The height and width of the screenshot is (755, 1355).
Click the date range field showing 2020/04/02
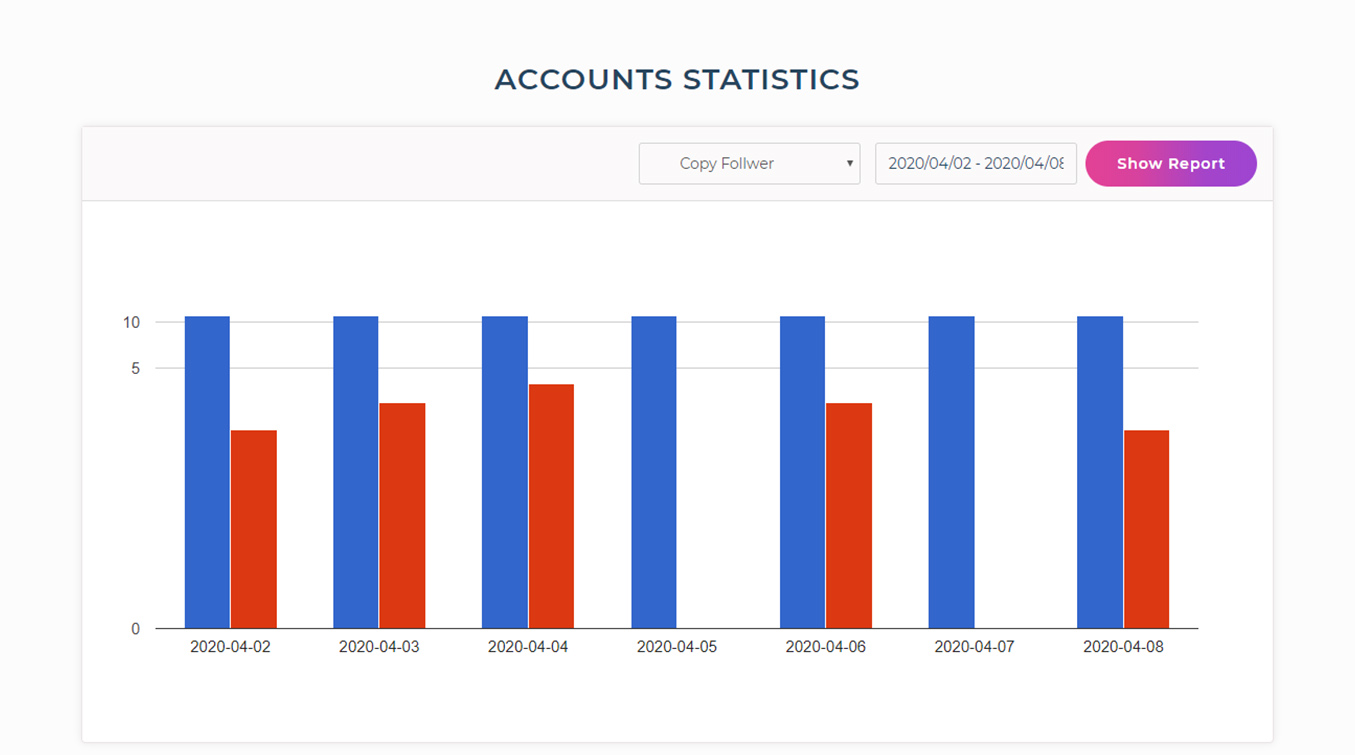pos(975,163)
